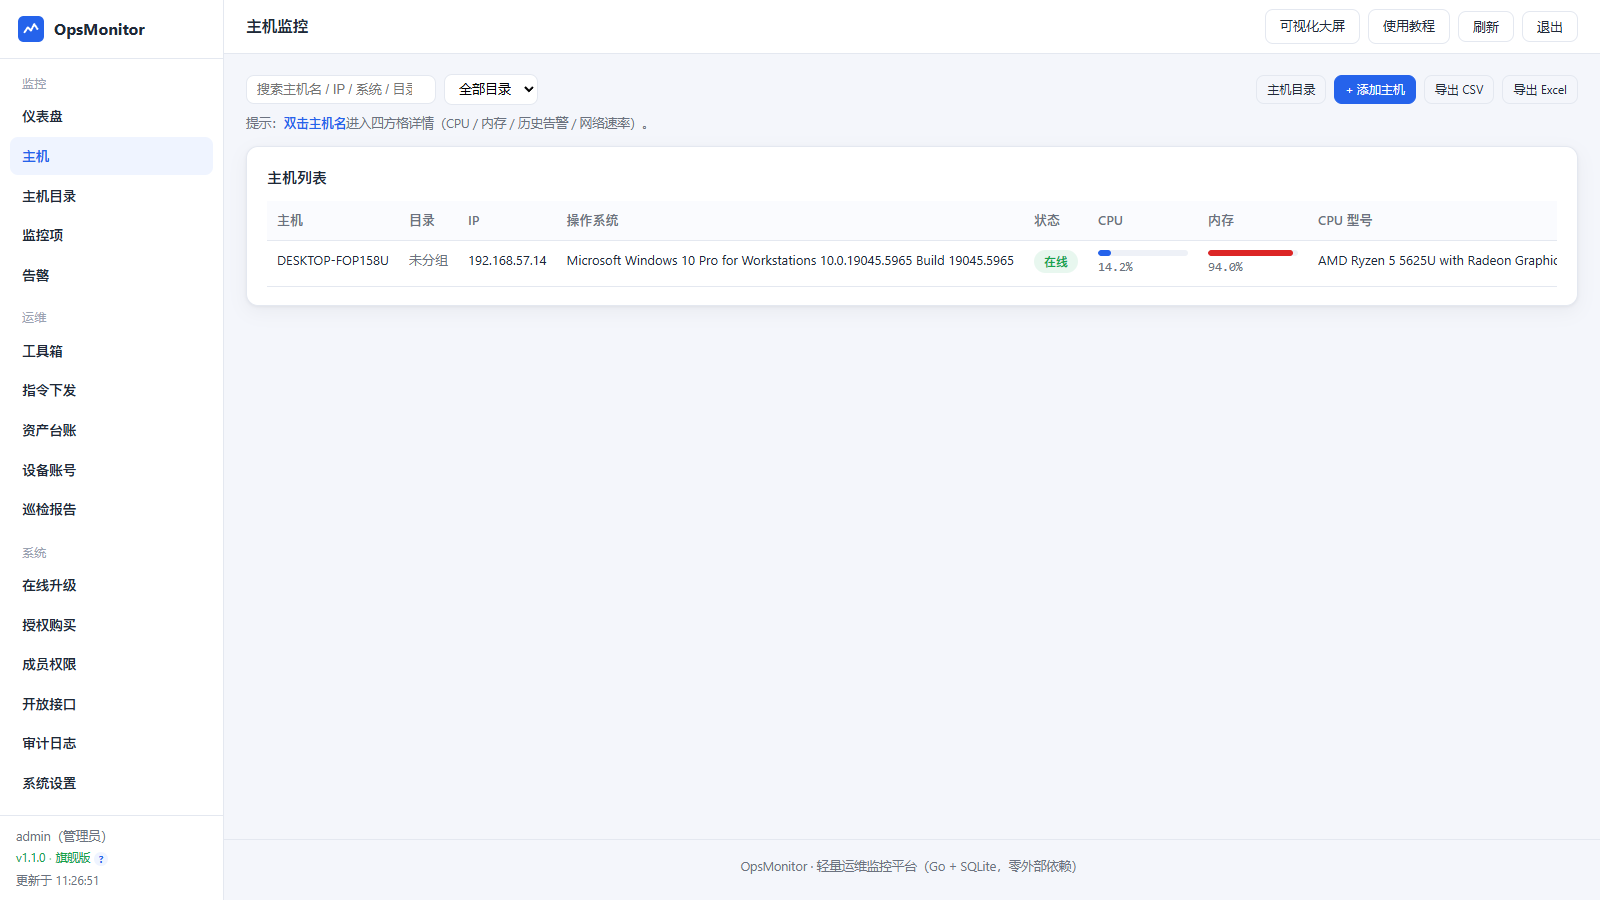Viewport: 1600px width, 900px height.
Task: Click the 导出 Excel button
Action: click(x=1540, y=89)
